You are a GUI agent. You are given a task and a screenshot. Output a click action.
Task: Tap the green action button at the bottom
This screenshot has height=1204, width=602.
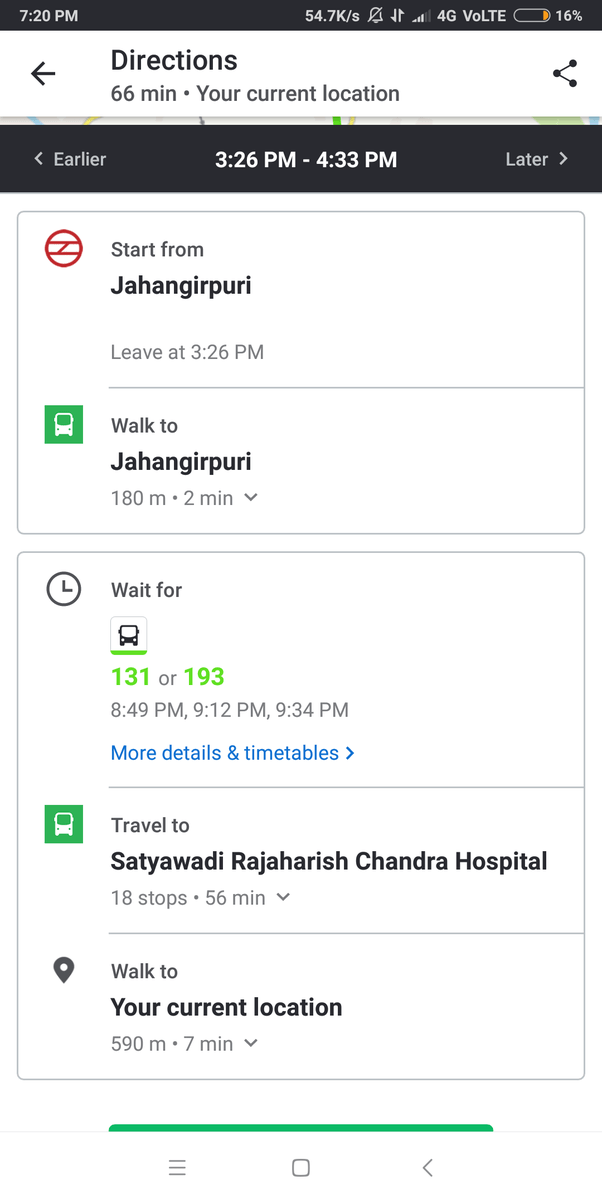[300, 1134]
